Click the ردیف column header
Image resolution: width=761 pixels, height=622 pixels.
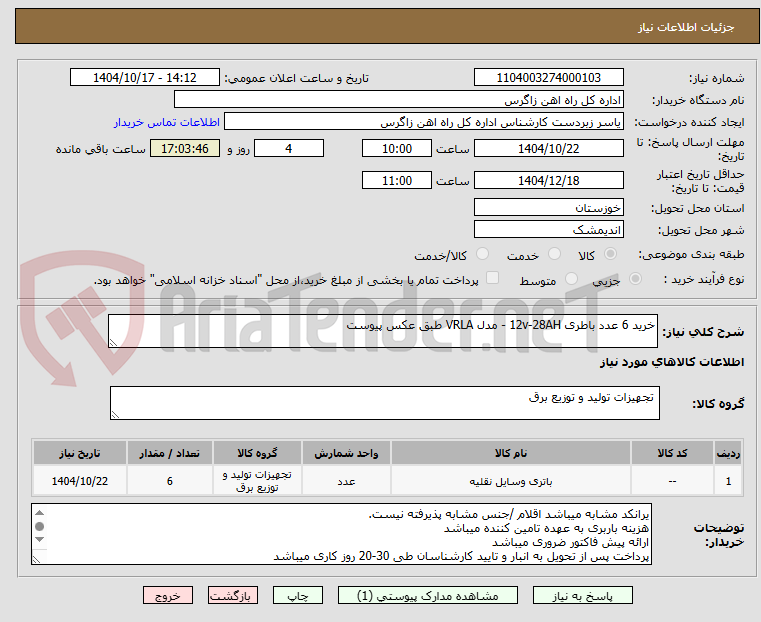coord(728,453)
